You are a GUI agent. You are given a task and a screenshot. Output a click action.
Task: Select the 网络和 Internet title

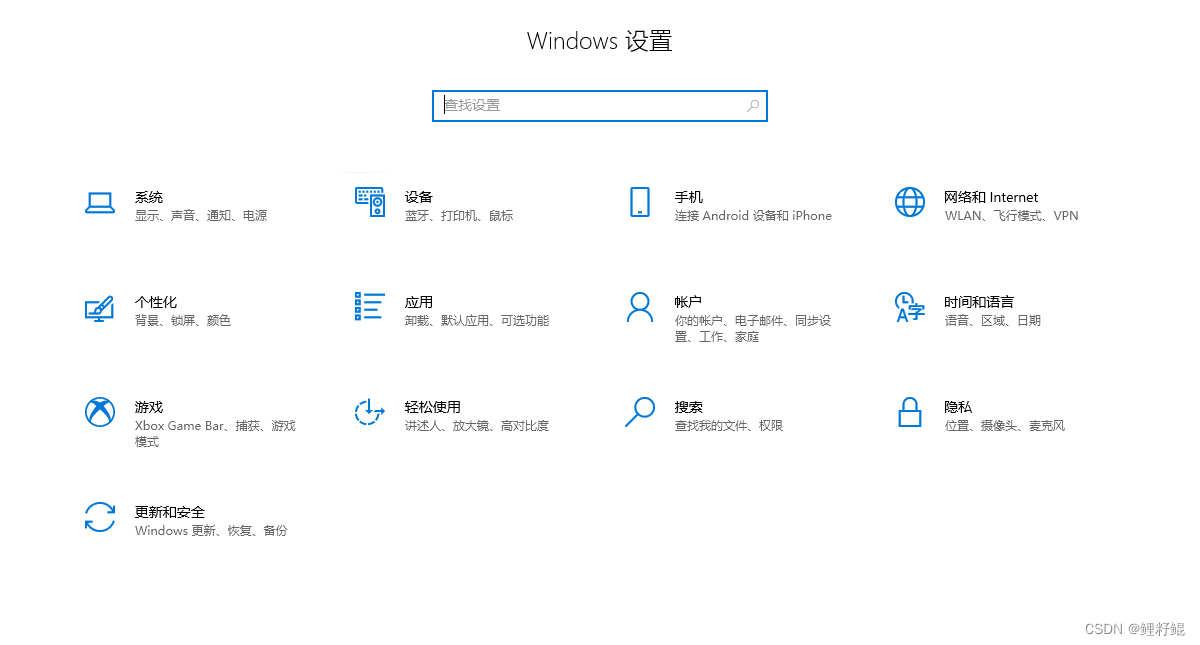pyautogui.click(x=991, y=197)
